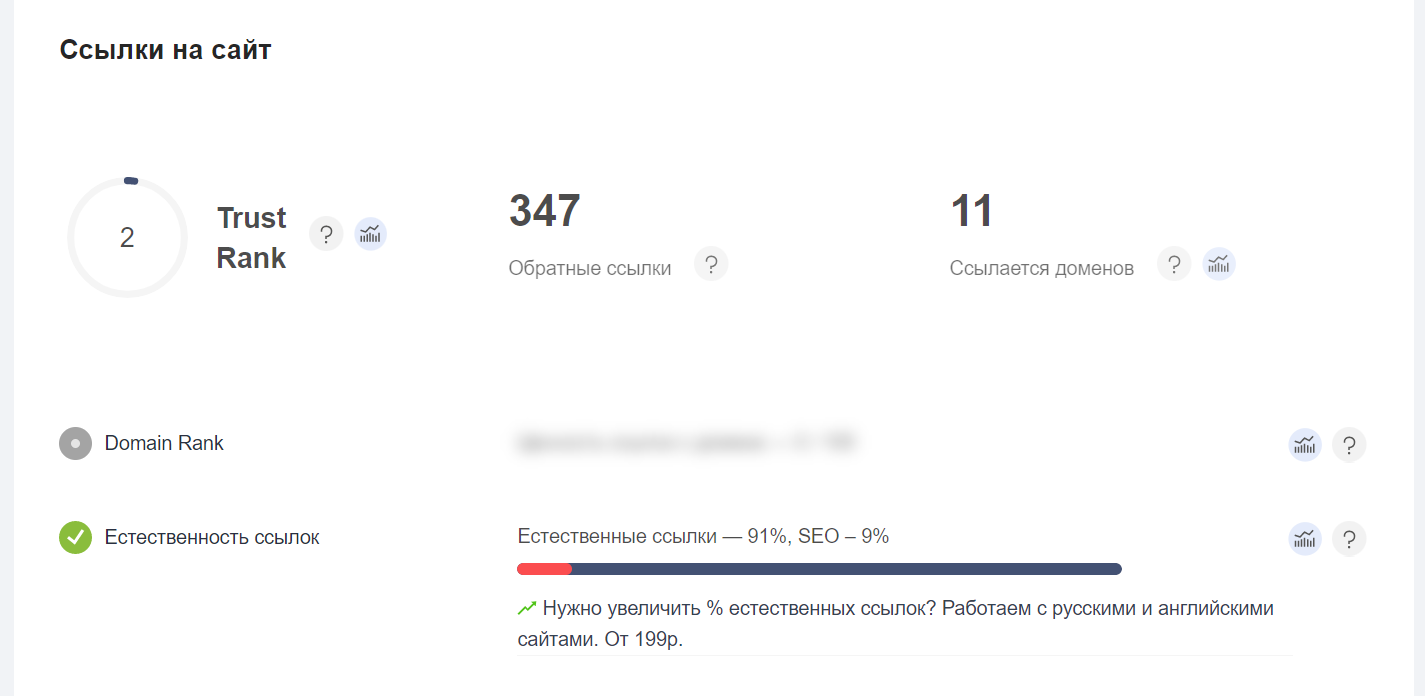The width and height of the screenshot is (1425, 696).
Task: Show chart icon for Естественность ссылок row
Action: pos(1305,539)
